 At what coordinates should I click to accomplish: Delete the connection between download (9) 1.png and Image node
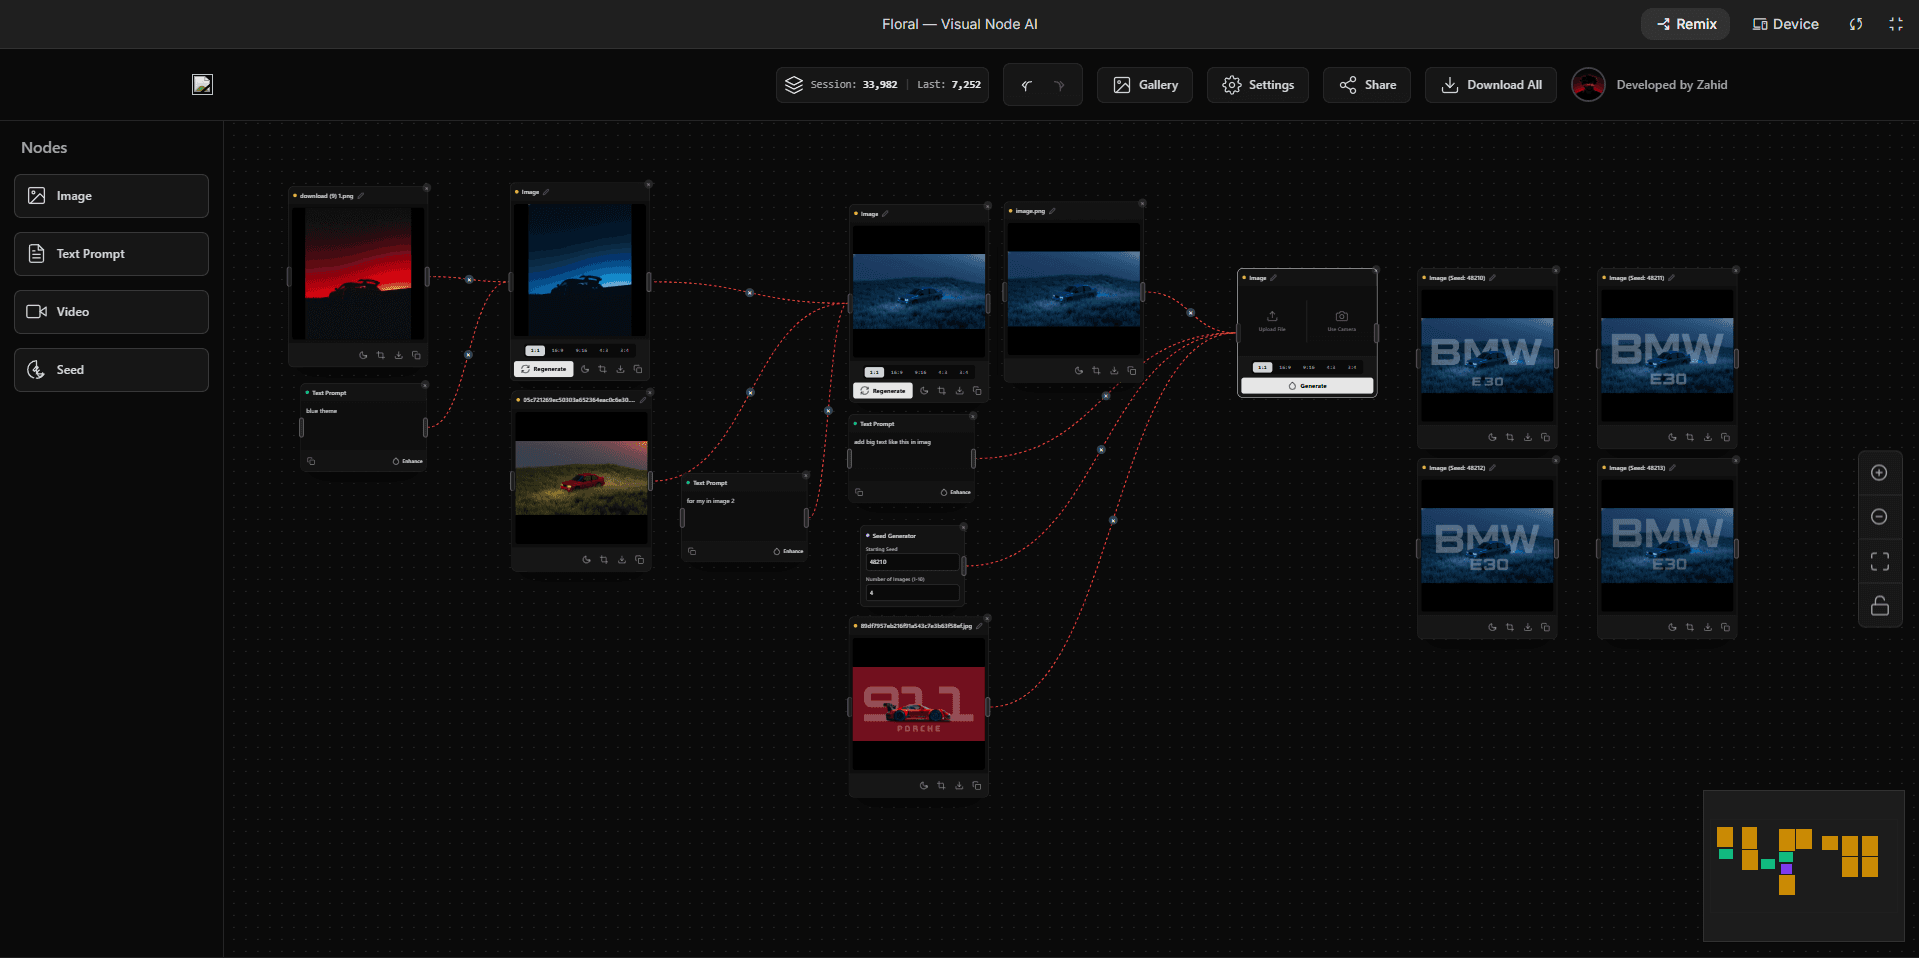point(469,279)
